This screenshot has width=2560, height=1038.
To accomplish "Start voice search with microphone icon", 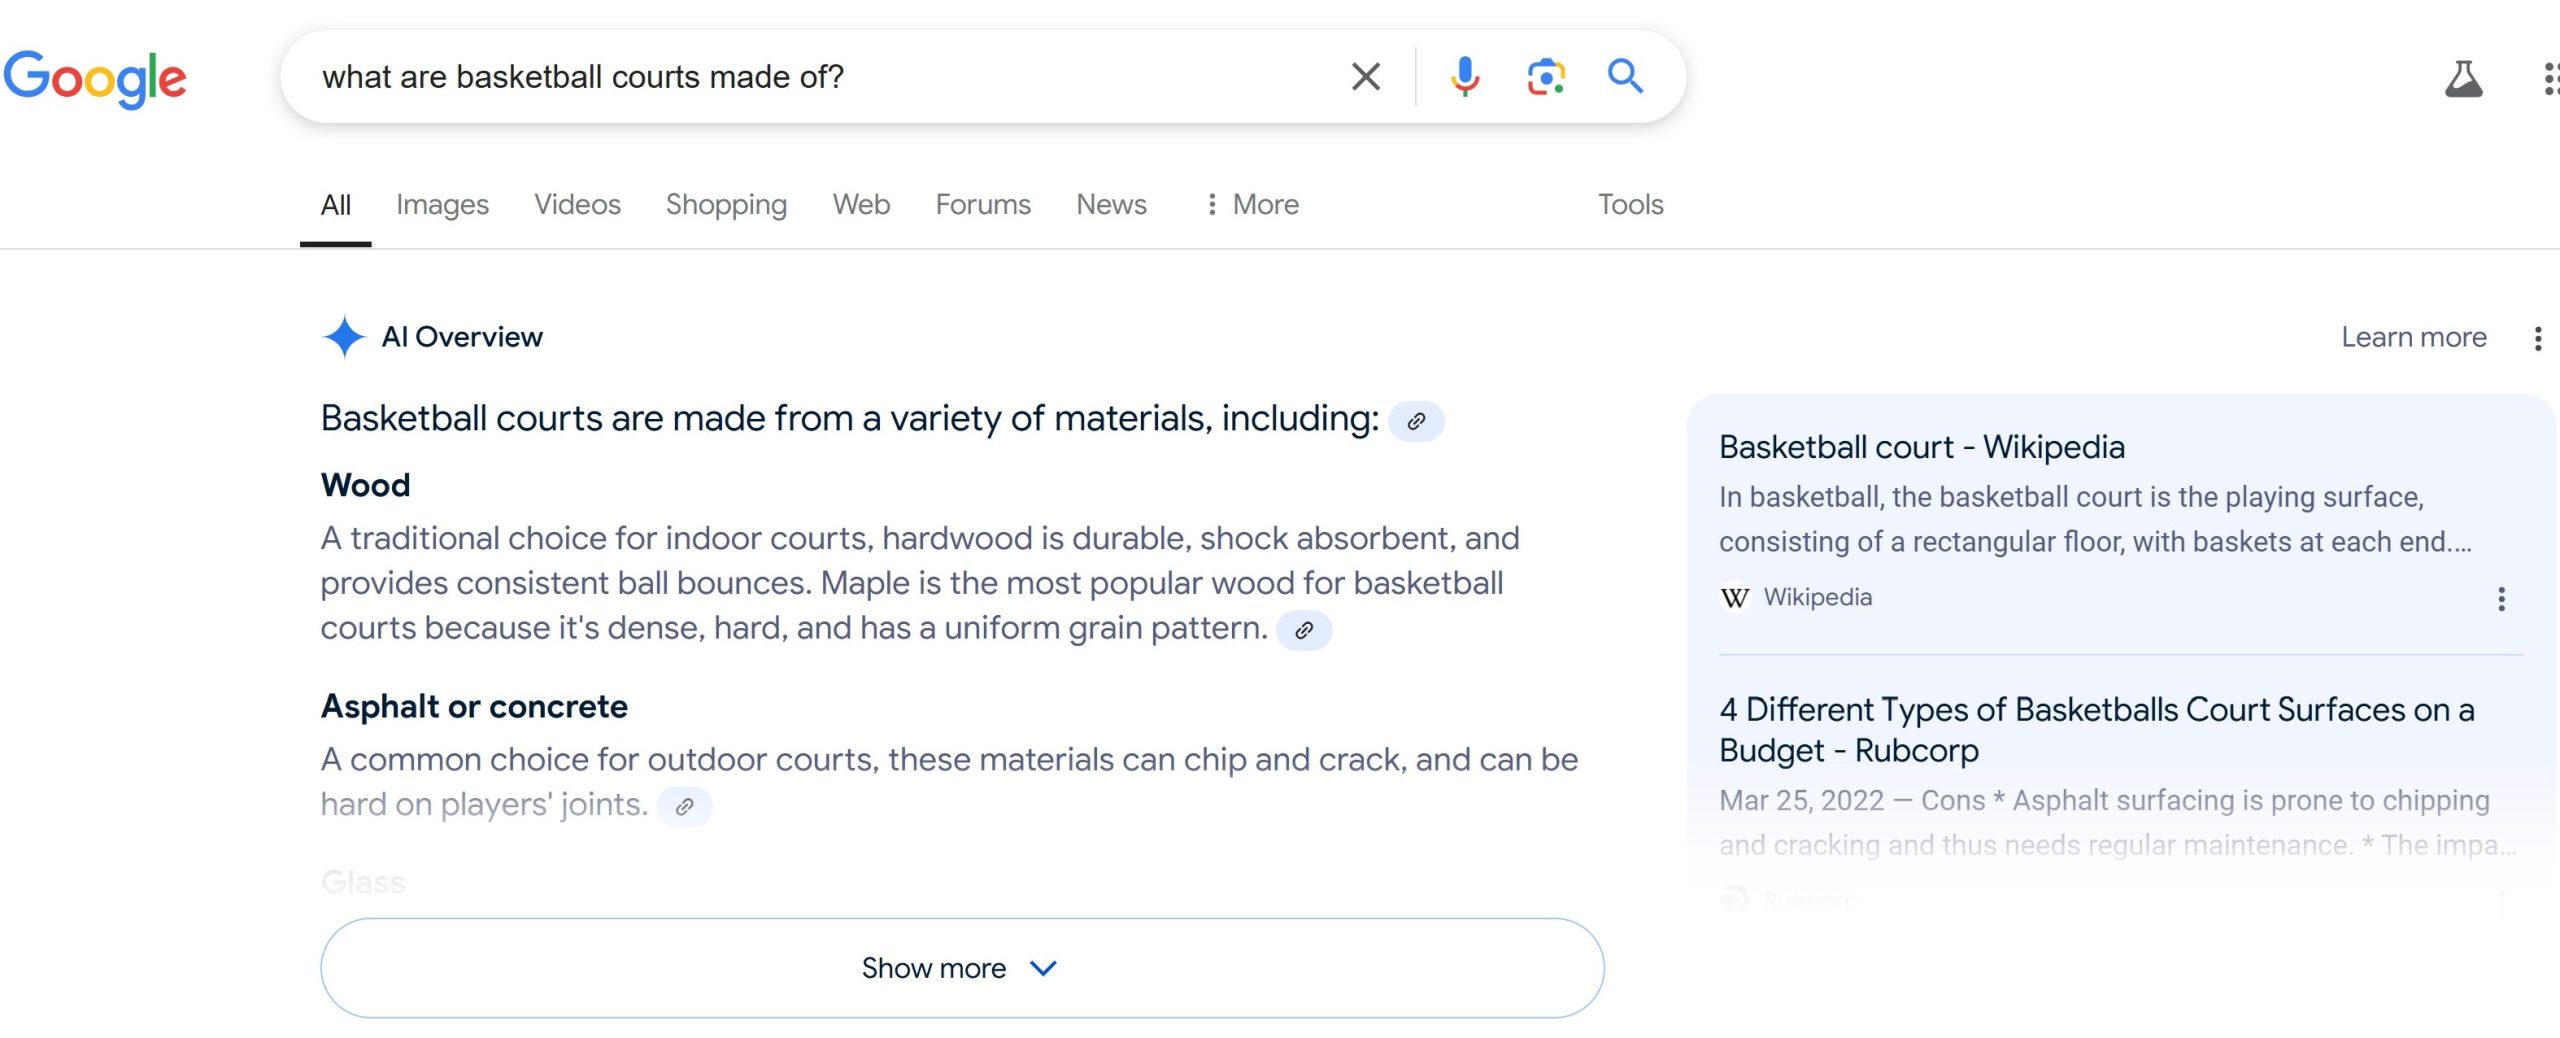I will 1465,76.
